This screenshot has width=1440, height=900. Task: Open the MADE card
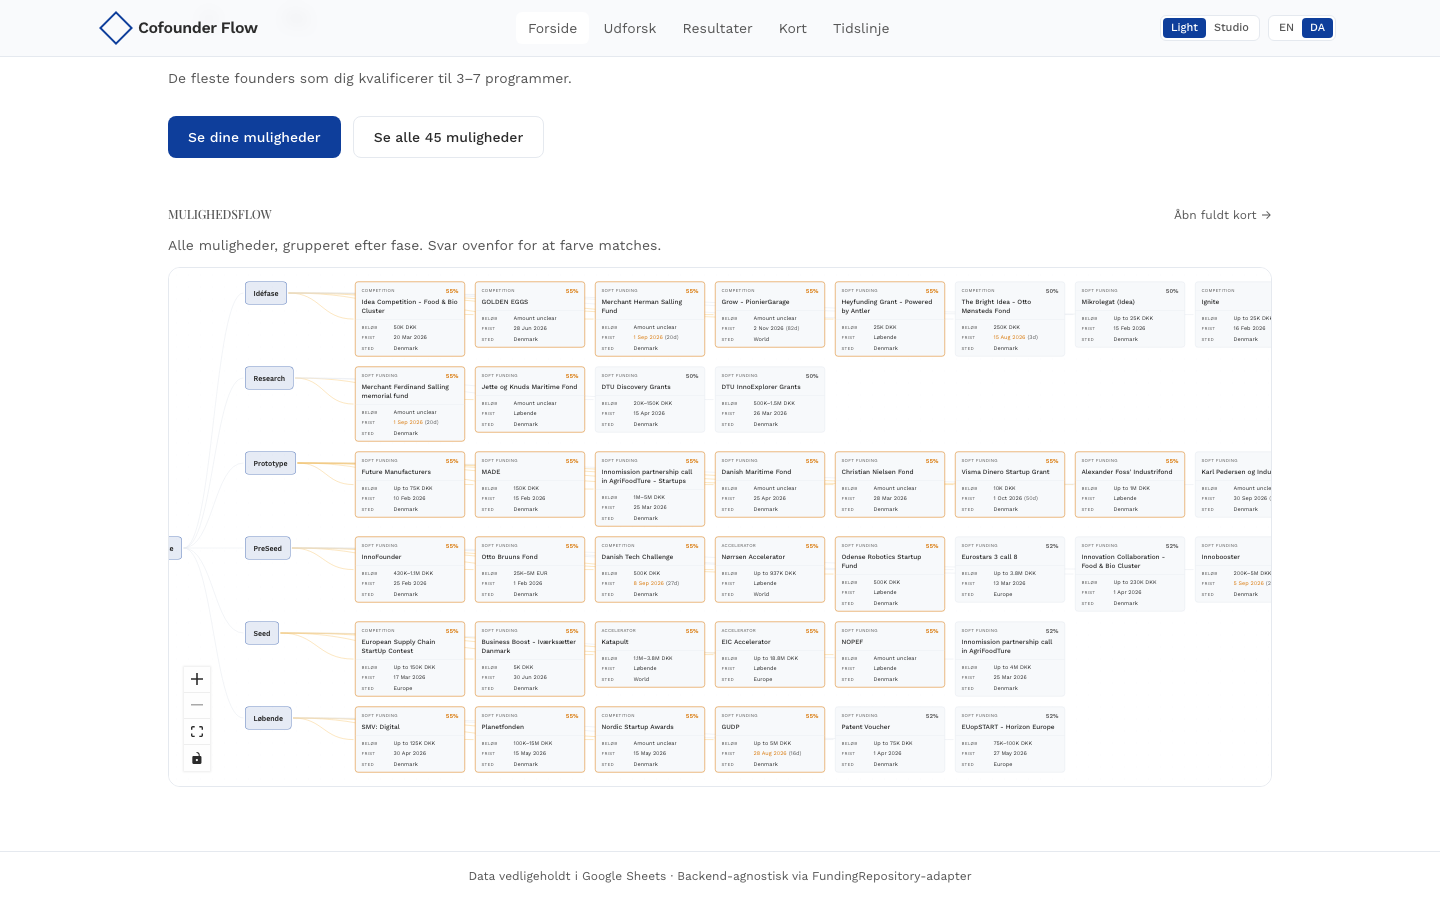(530, 485)
